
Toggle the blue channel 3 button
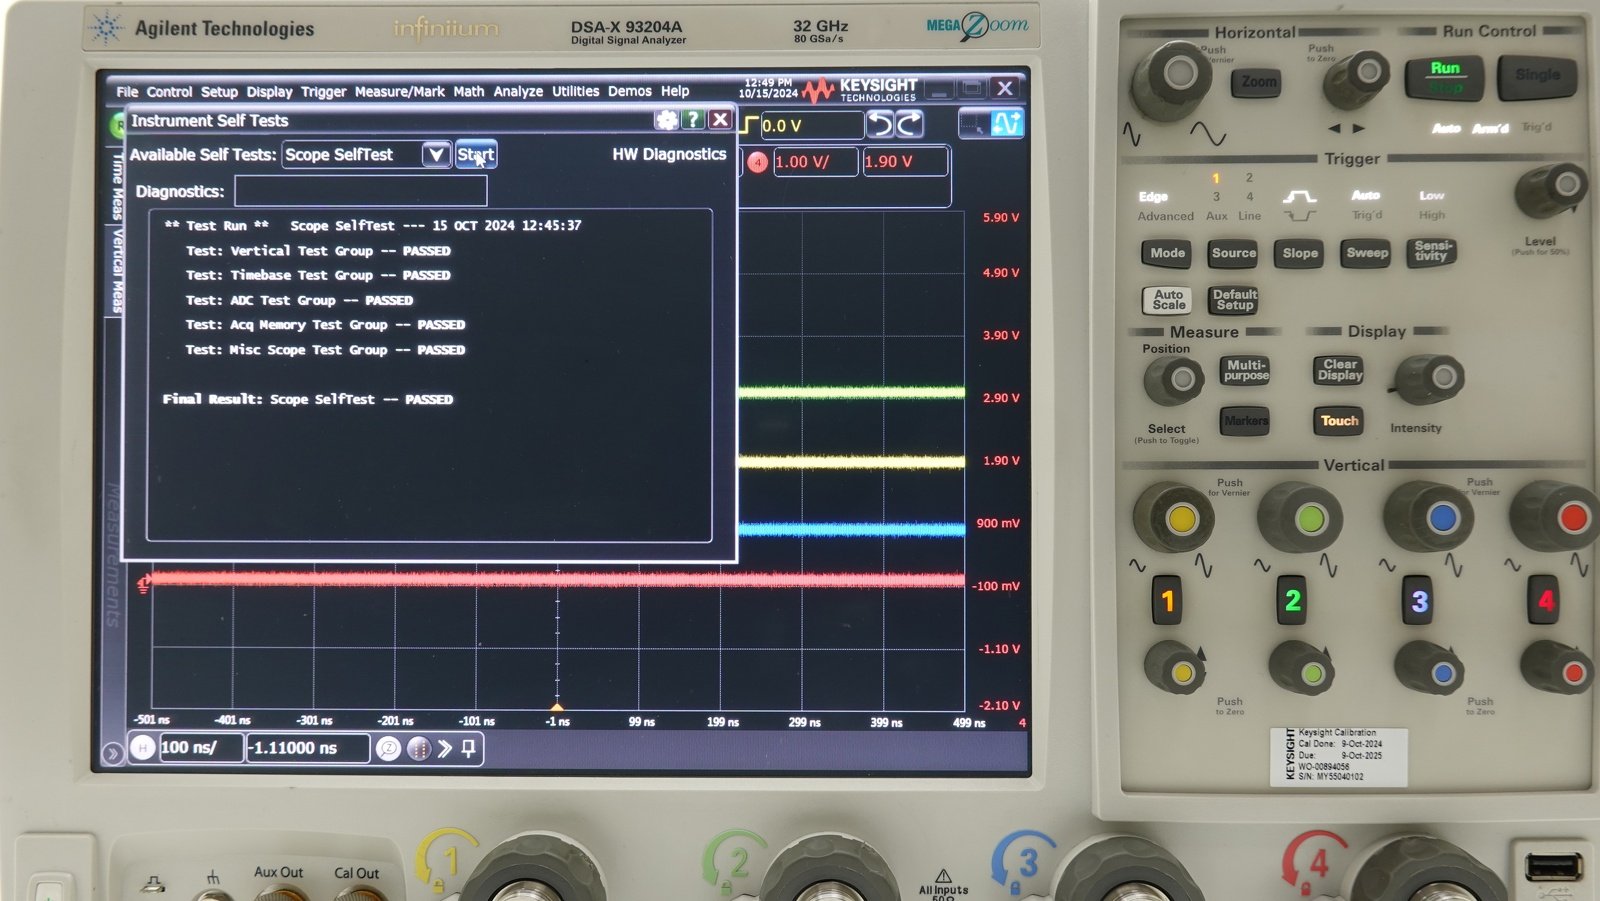point(1418,601)
